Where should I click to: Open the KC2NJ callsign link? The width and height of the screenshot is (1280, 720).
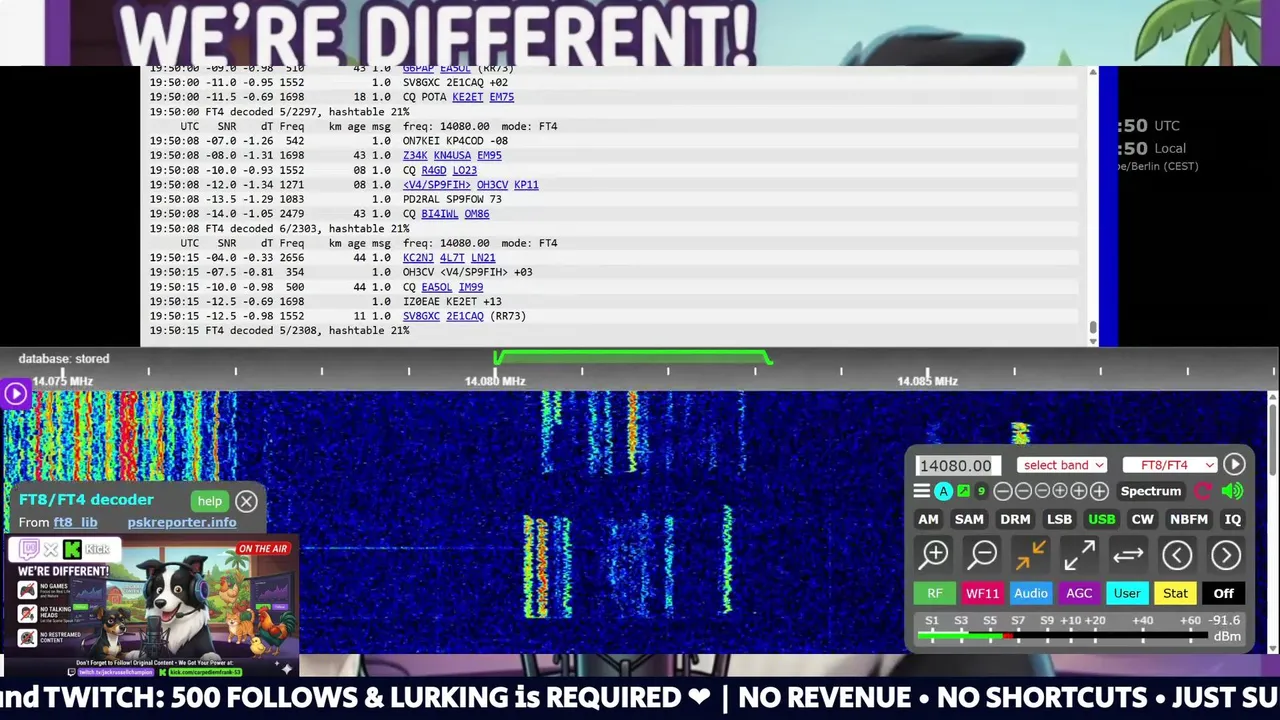pyautogui.click(x=418, y=257)
